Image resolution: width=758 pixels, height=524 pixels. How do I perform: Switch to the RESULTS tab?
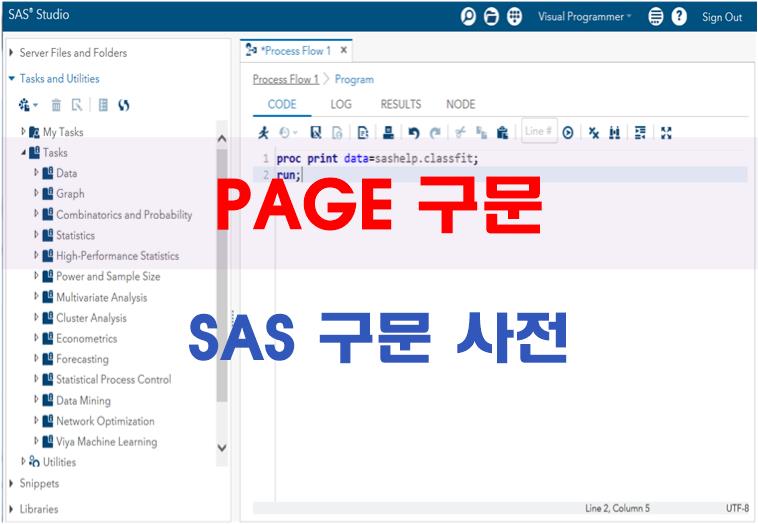pyautogui.click(x=401, y=104)
